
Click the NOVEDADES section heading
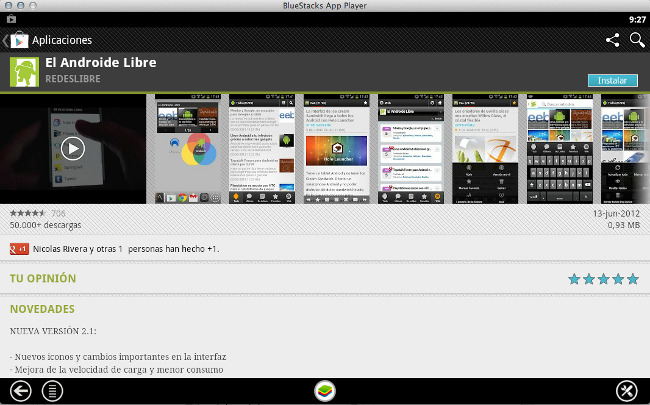[42, 309]
